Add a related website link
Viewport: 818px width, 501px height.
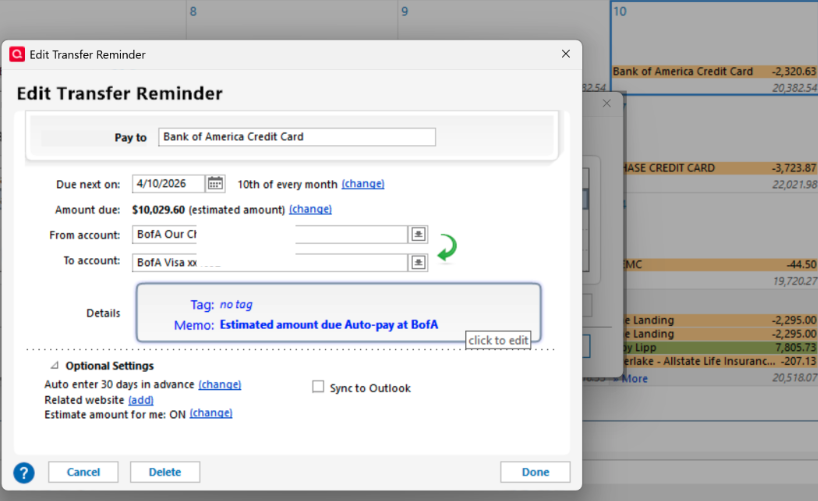click(140, 400)
